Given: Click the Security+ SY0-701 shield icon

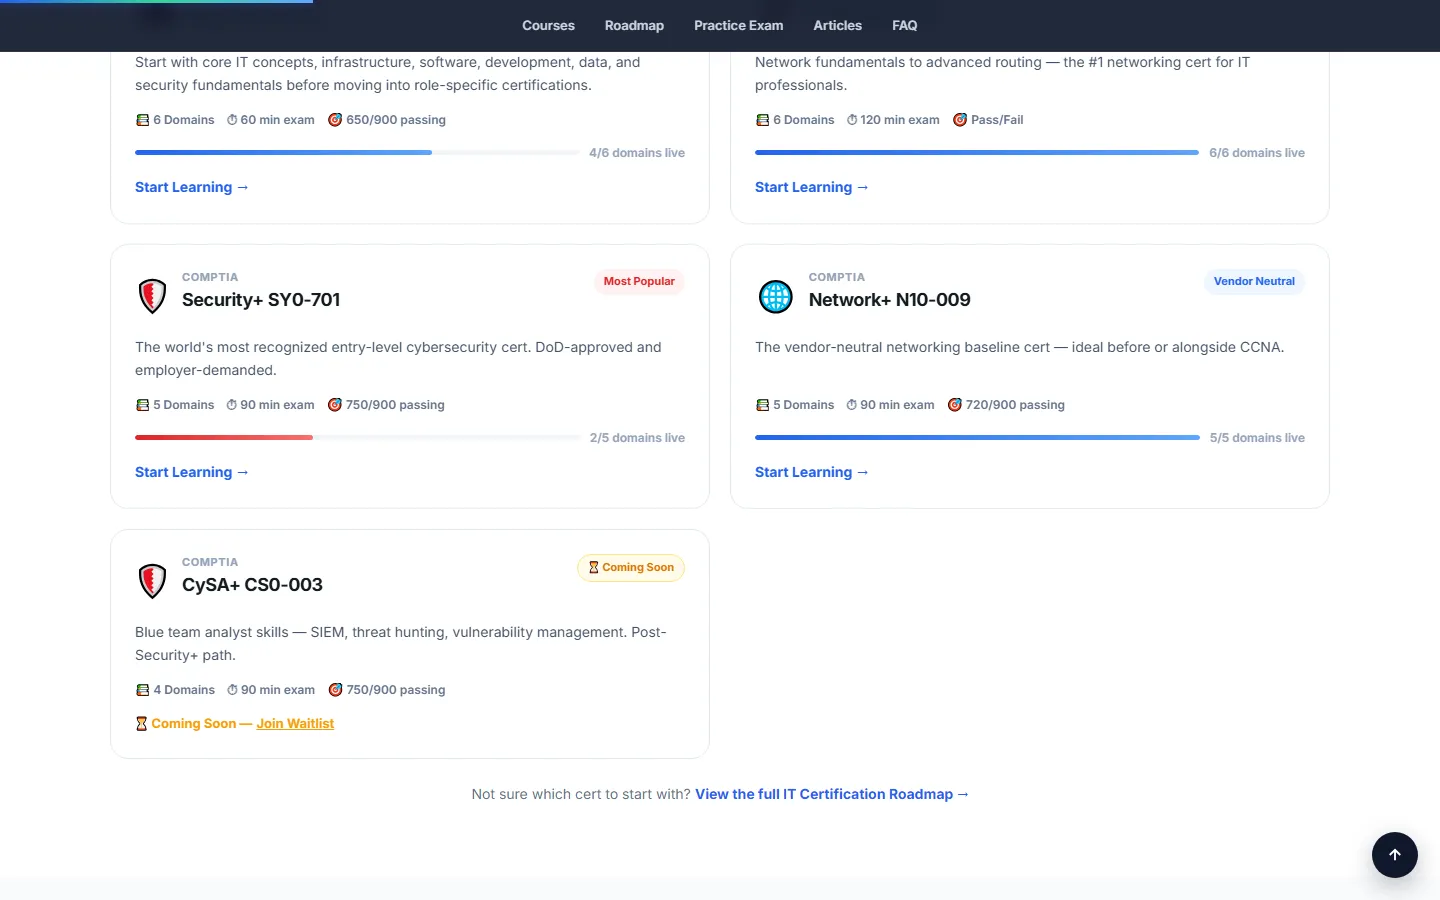Looking at the screenshot, I should pos(152,296).
